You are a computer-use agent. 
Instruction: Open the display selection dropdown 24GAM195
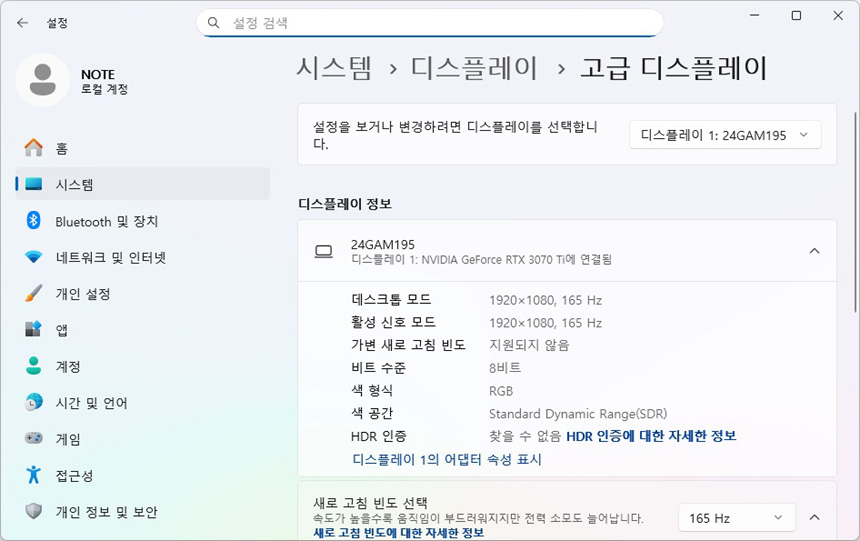coord(724,135)
